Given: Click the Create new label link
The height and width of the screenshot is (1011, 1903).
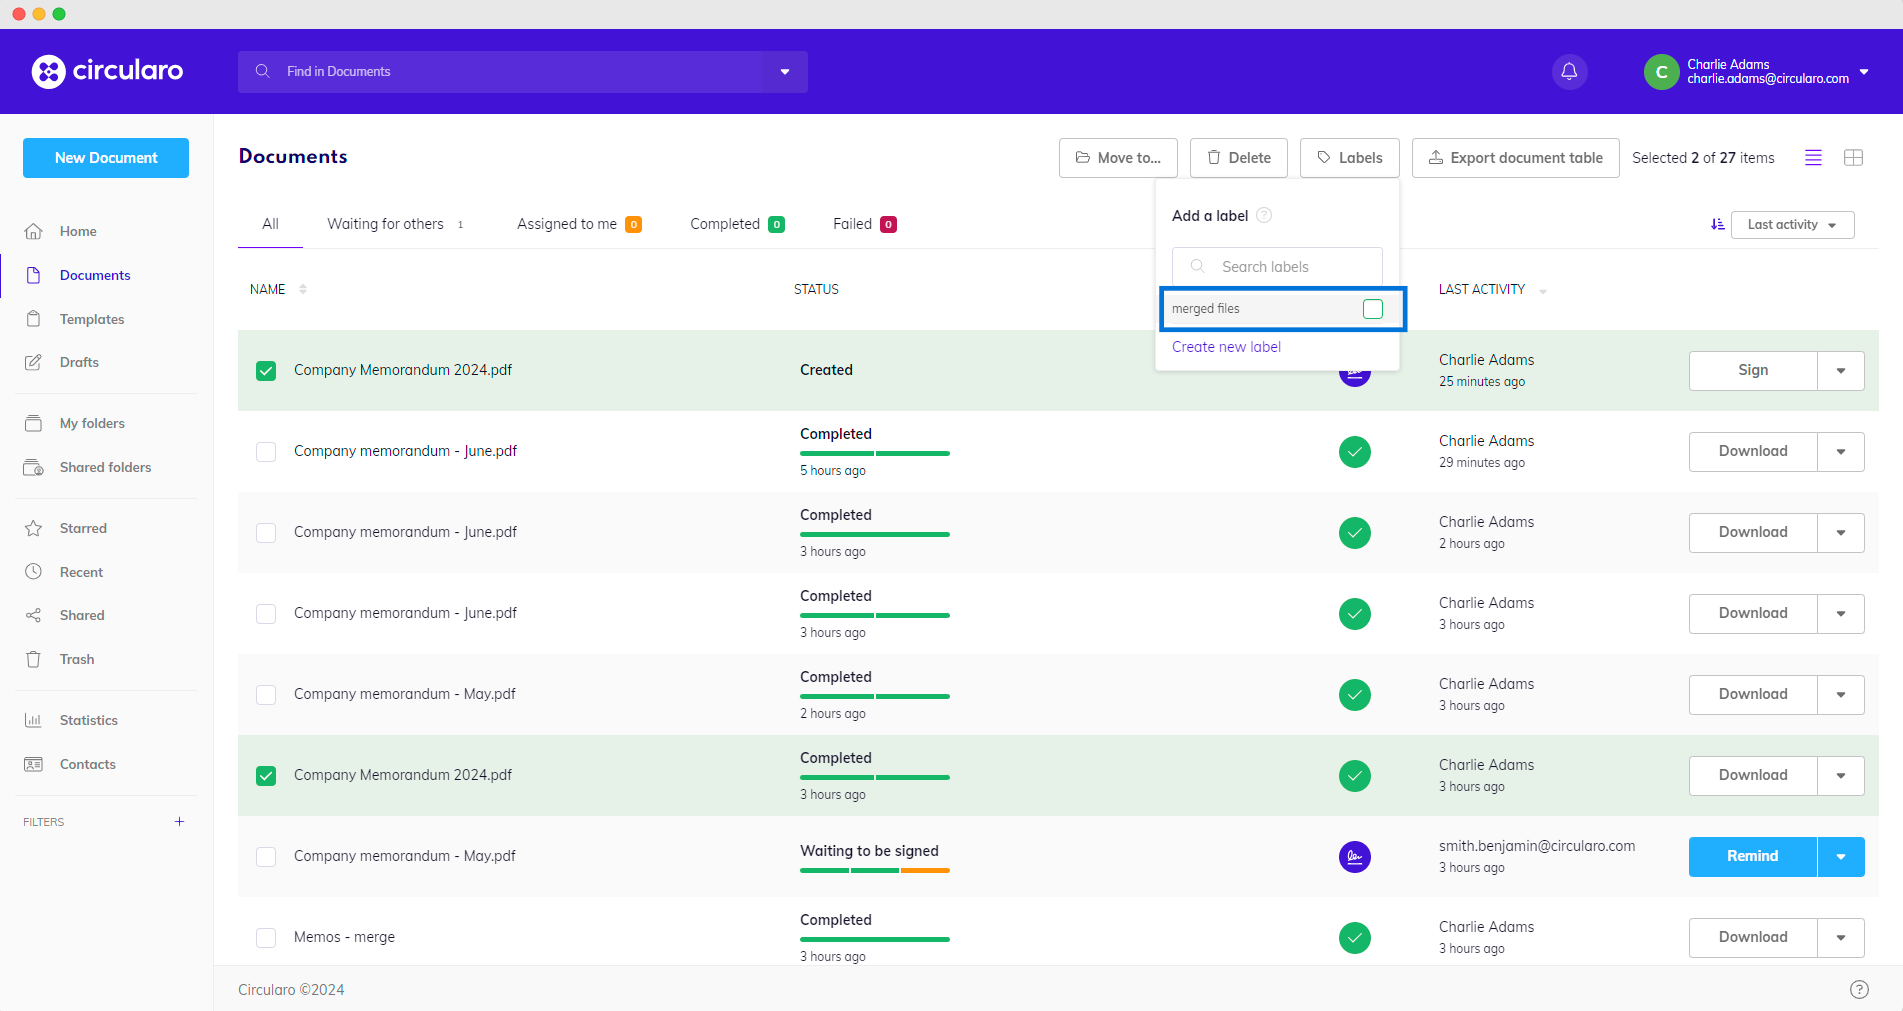Looking at the screenshot, I should [x=1226, y=347].
